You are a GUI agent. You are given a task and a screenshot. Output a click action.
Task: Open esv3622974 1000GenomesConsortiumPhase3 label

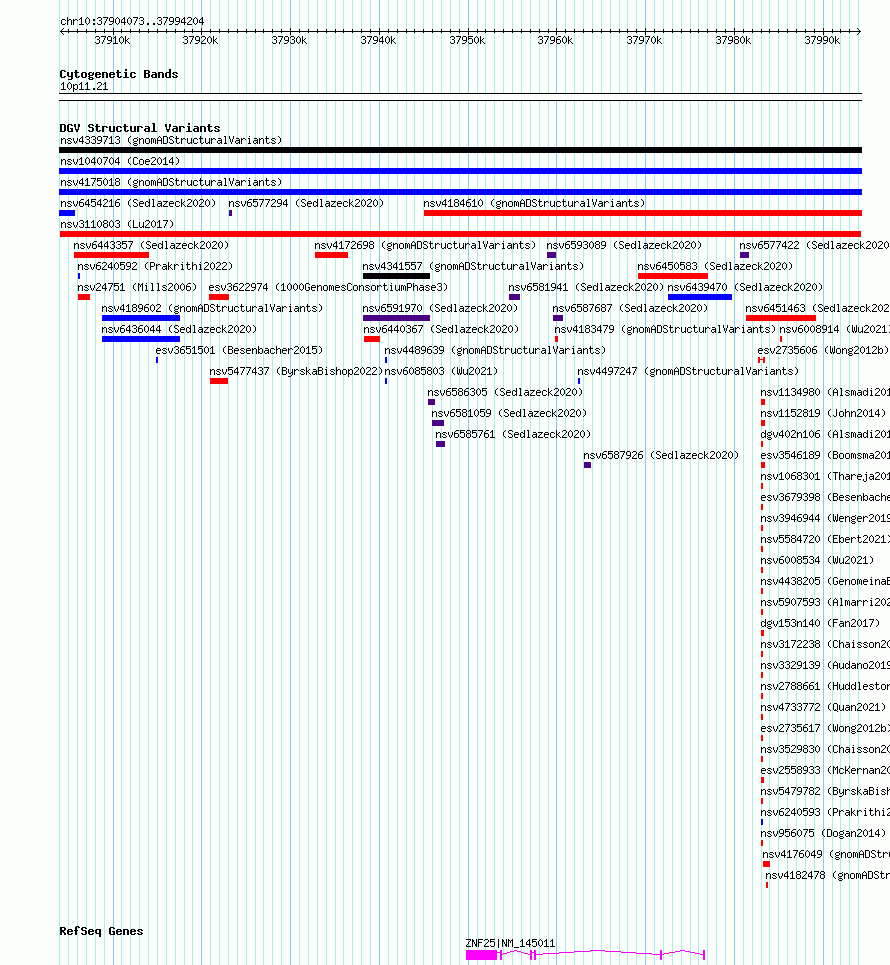(328, 287)
